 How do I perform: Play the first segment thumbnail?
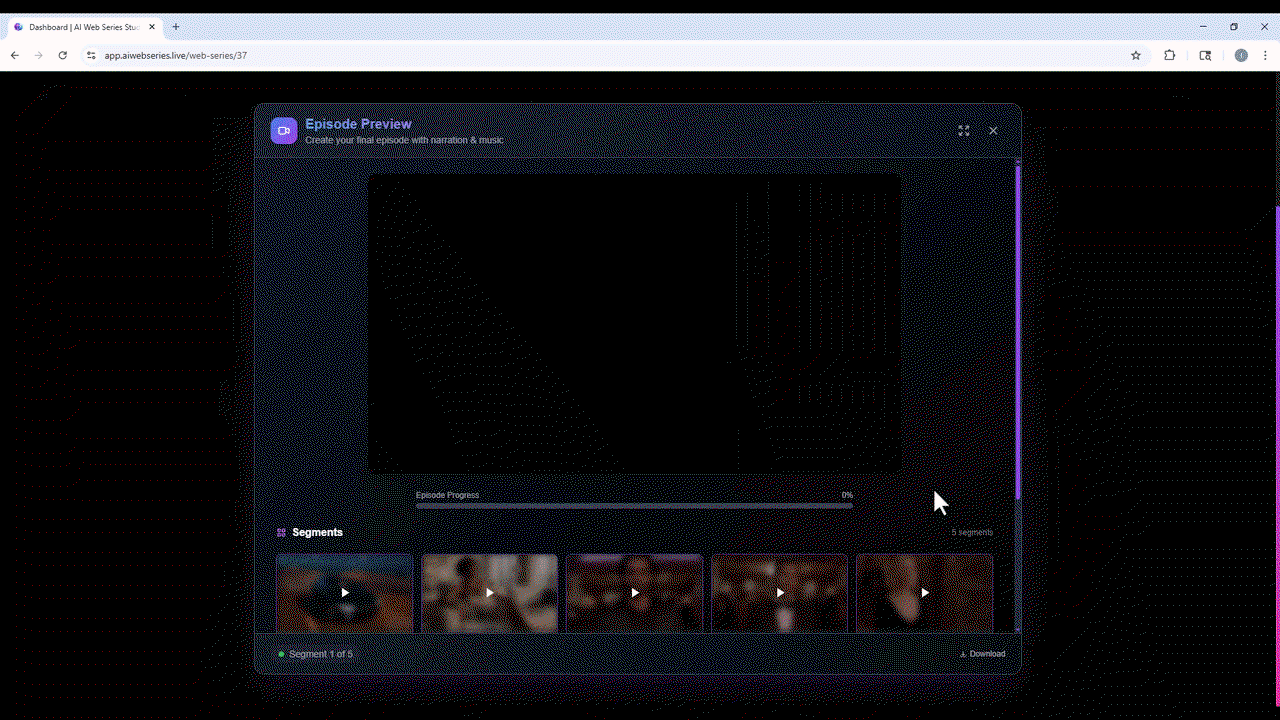[x=344, y=593]
